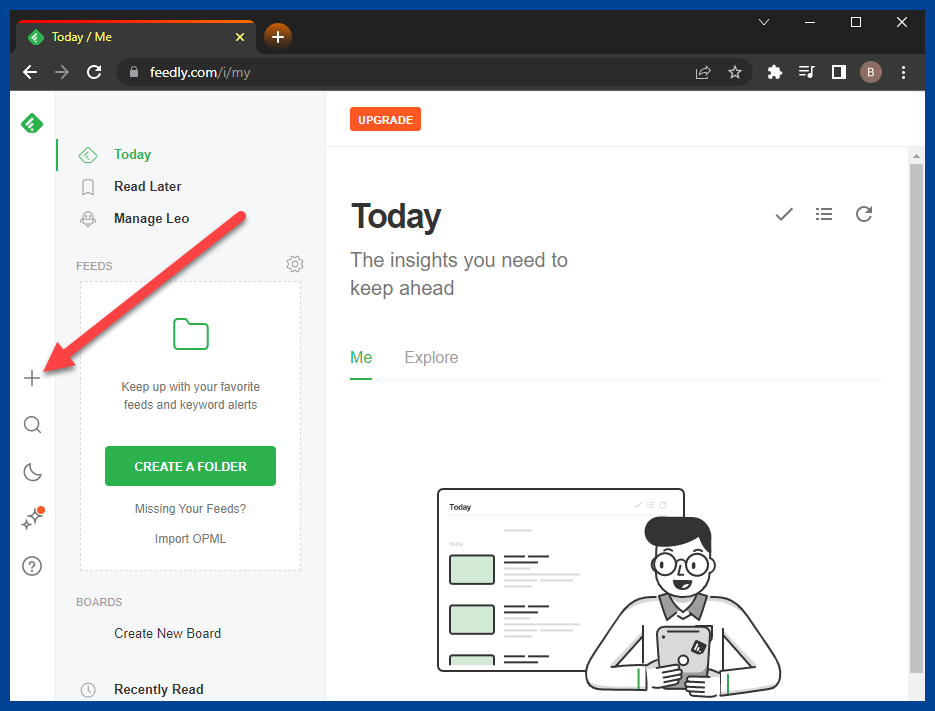Click CREATE A FOLDER button
This screenshot has height=711, width=935.
tap(190, 466)
